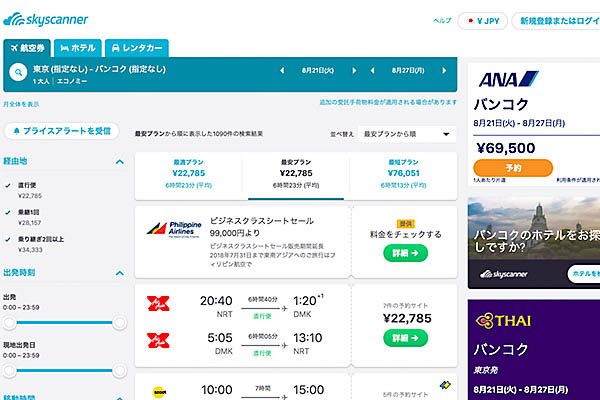
Task: Click ビジネスクラスシートセール headline
Action: point(262,221)
